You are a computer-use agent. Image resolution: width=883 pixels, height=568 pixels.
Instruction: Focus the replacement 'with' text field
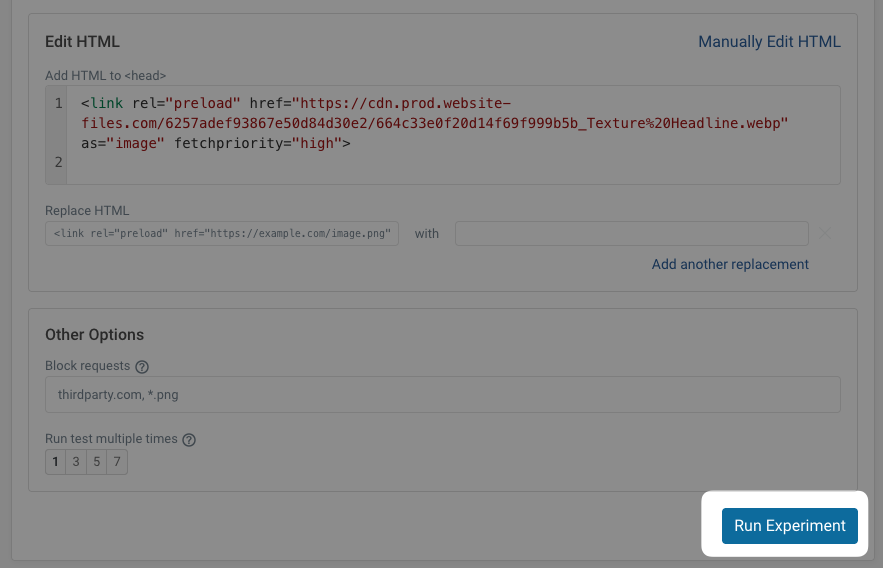point(631,234)
